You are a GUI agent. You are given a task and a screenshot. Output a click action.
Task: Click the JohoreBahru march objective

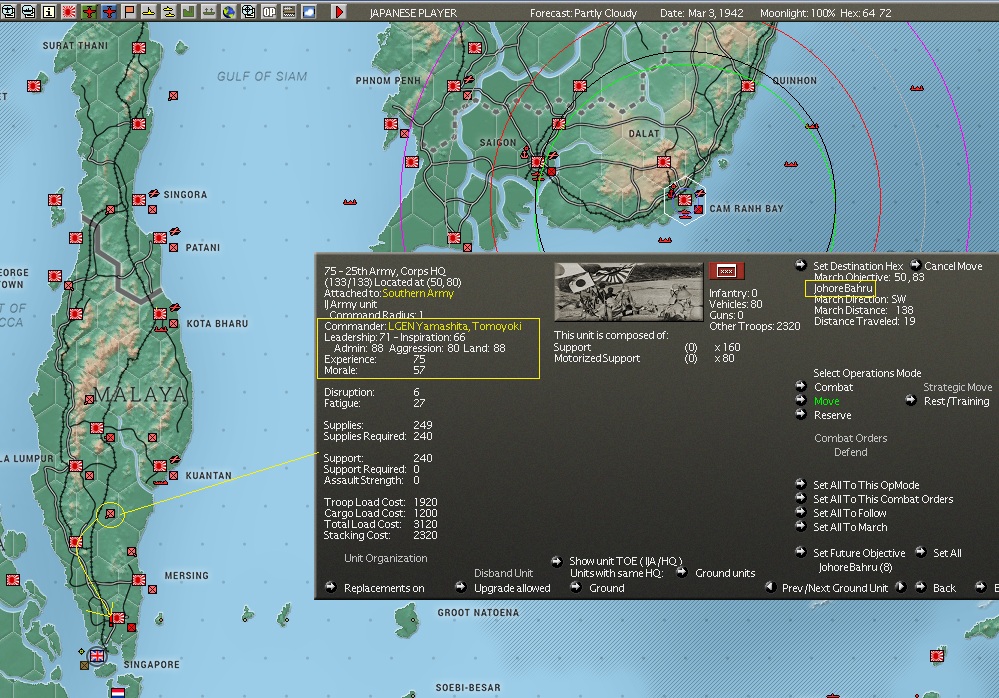[x=842, y=288]
